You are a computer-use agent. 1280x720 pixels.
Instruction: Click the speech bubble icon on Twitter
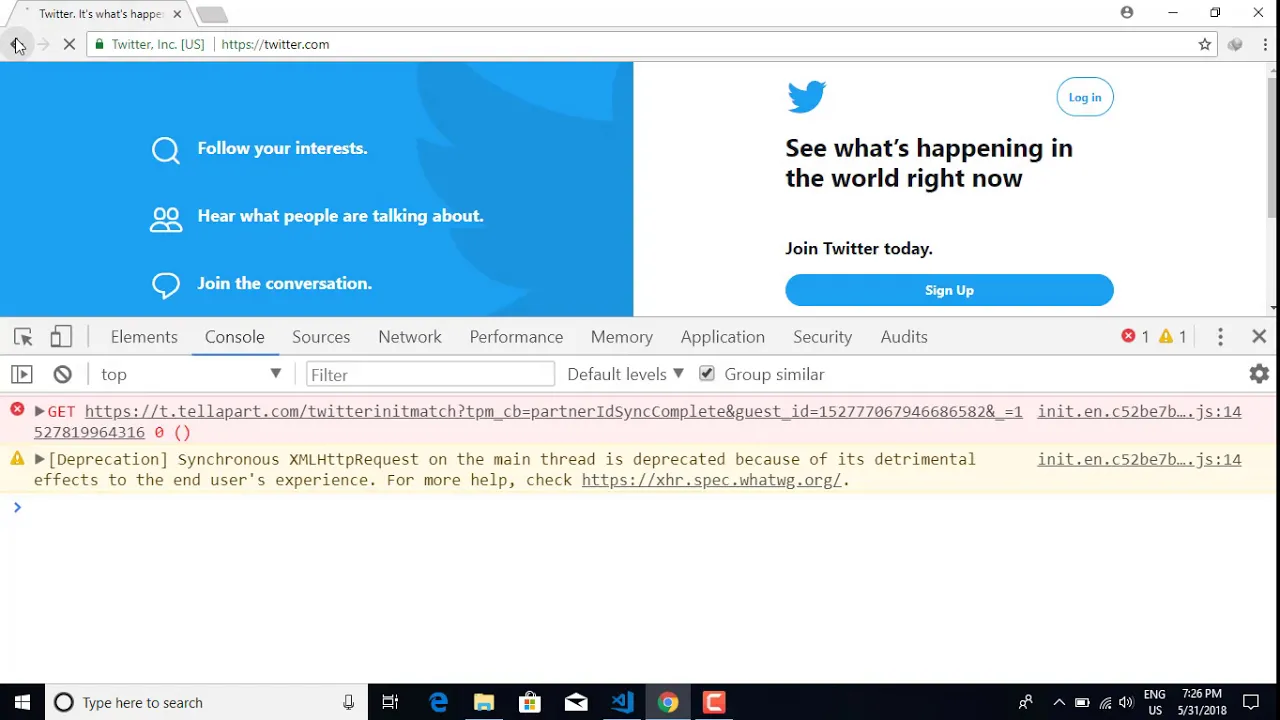[x=166, y=285]
